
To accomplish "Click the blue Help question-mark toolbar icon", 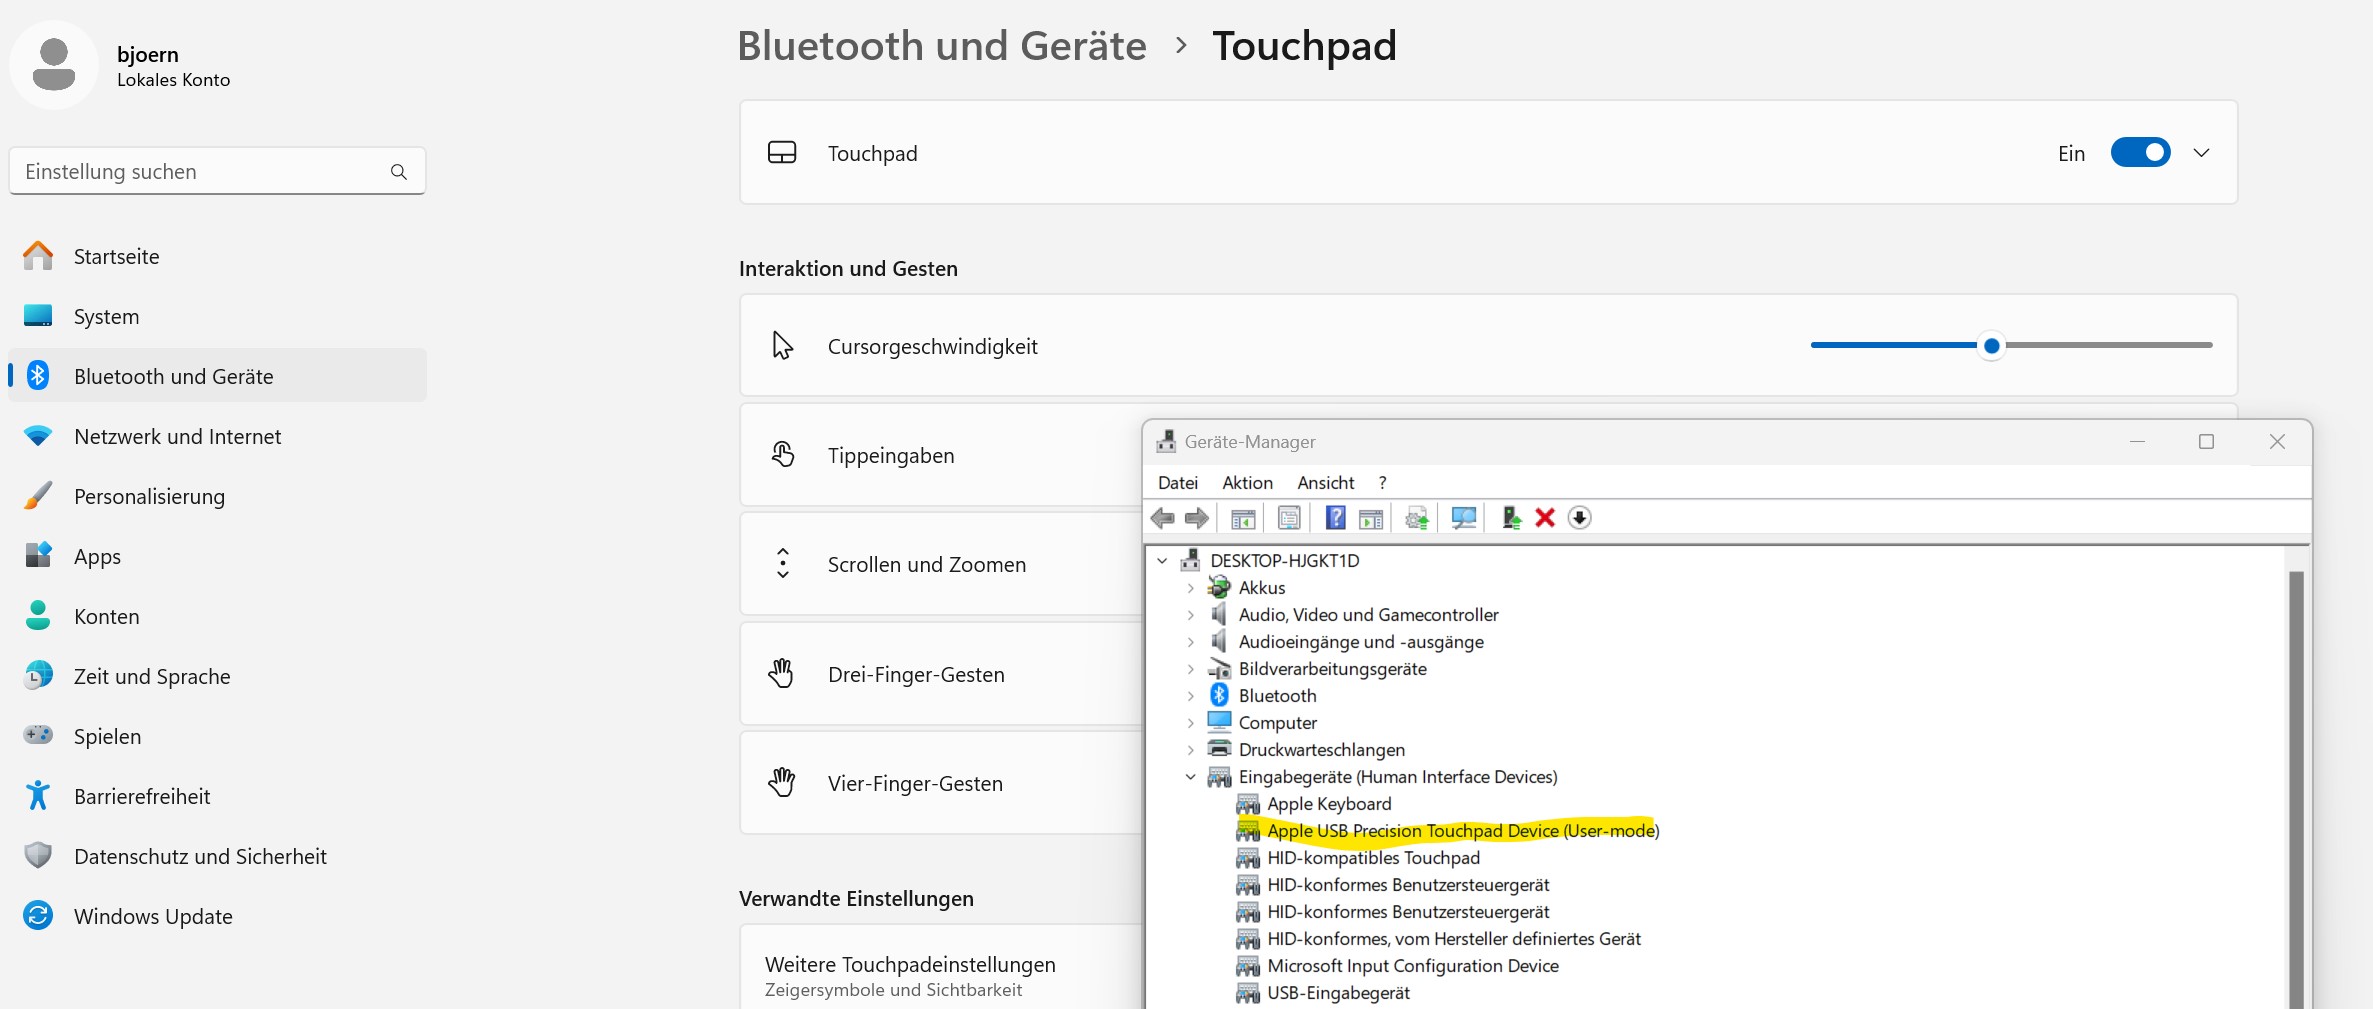I will [1335, 518].
